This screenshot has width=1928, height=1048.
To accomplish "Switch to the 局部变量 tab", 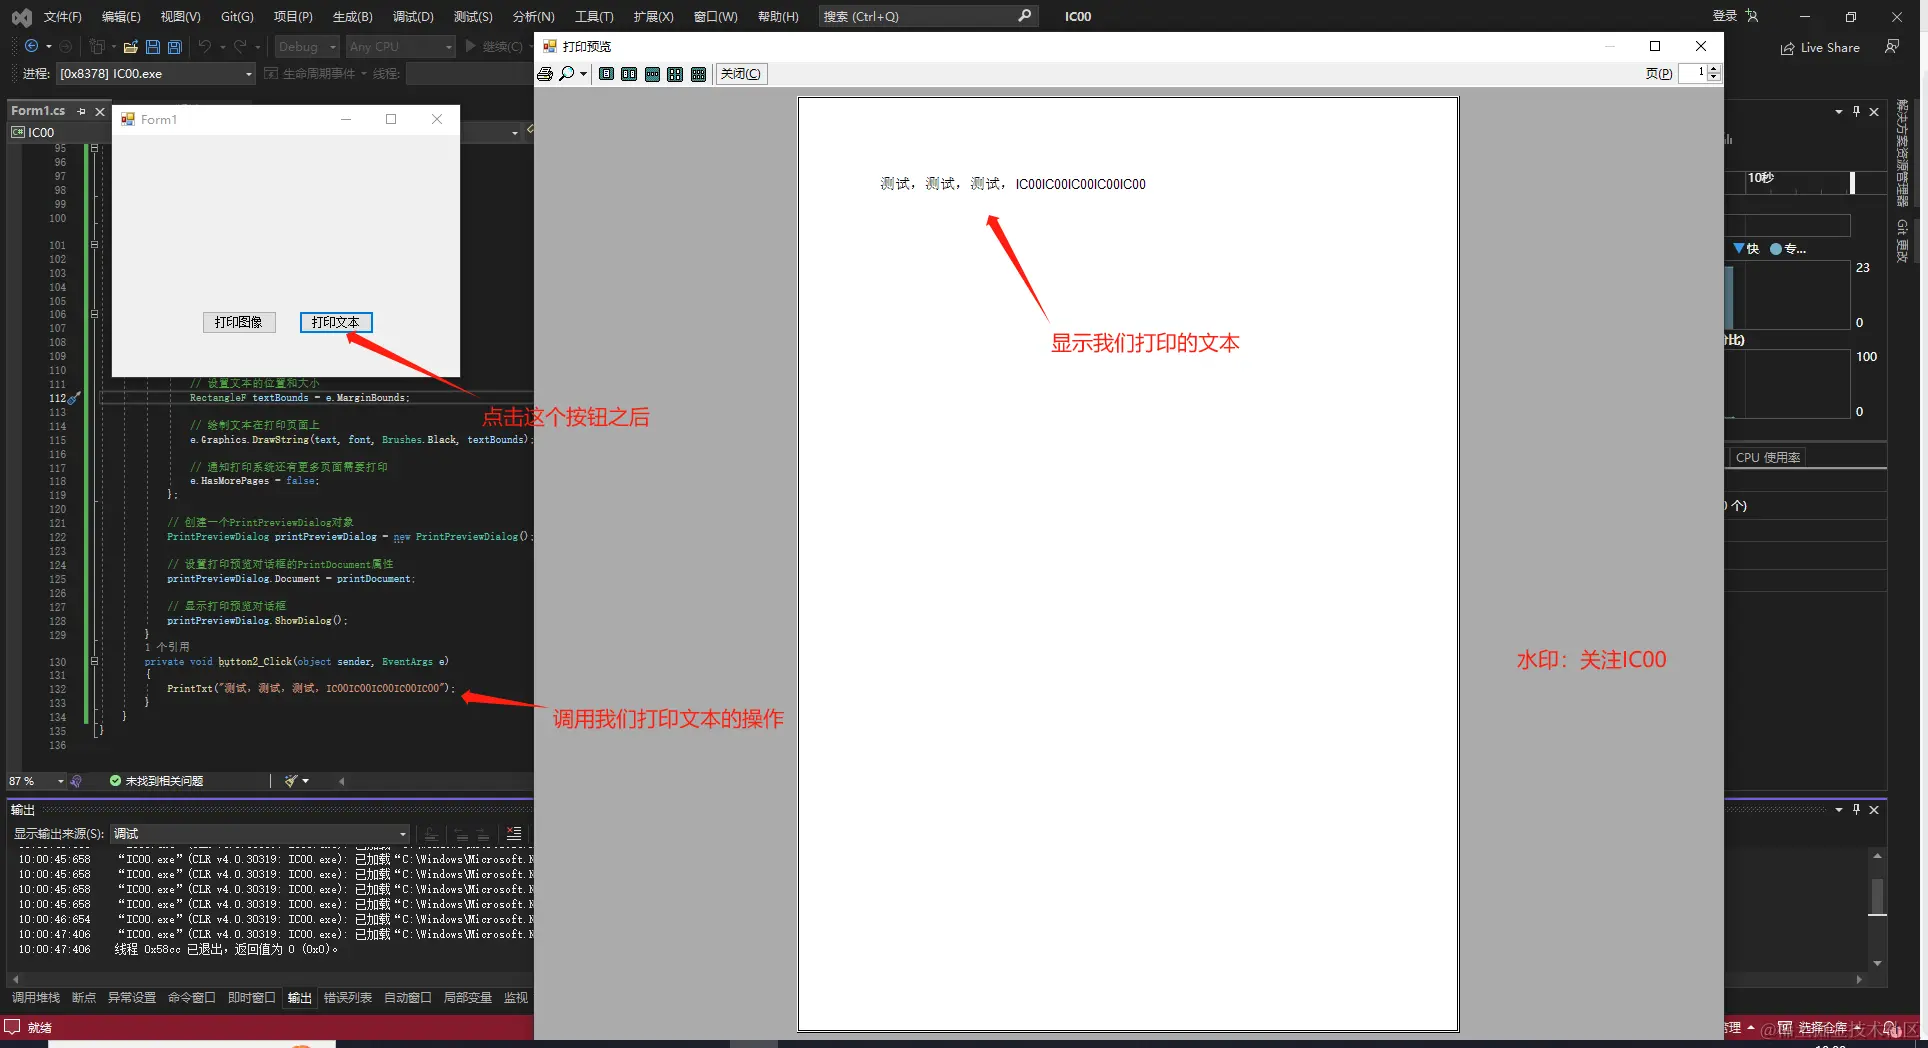I will [468, 998].
